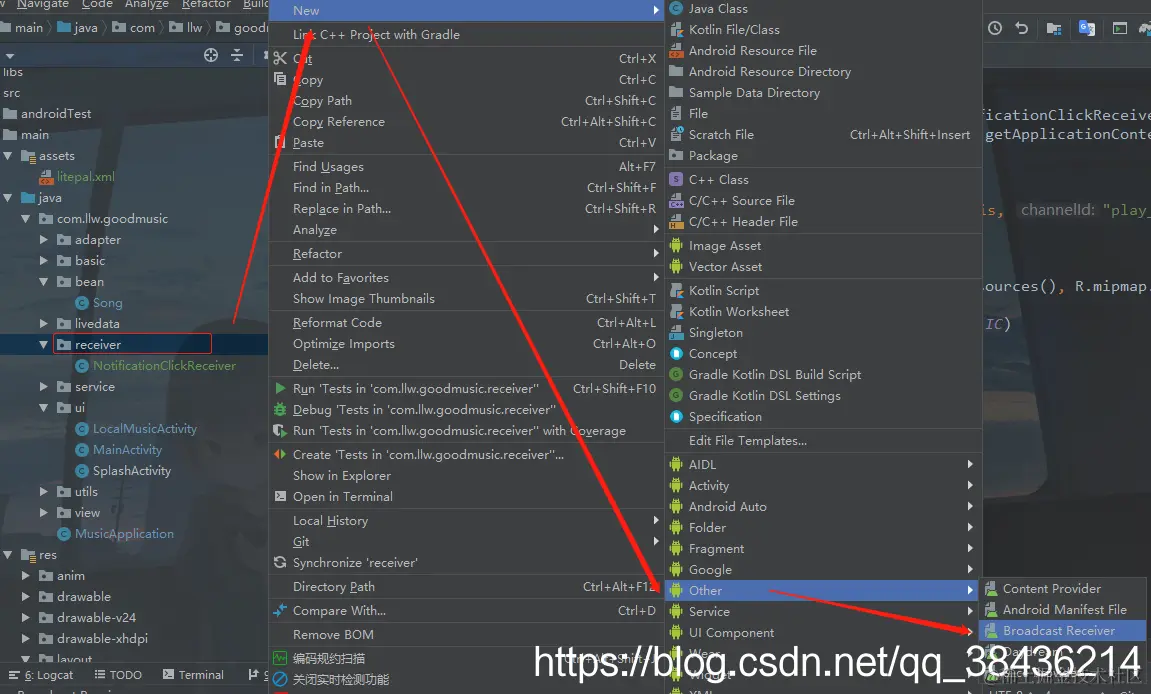Click the C/C++ Header File icon

click(x=676, y=222)
